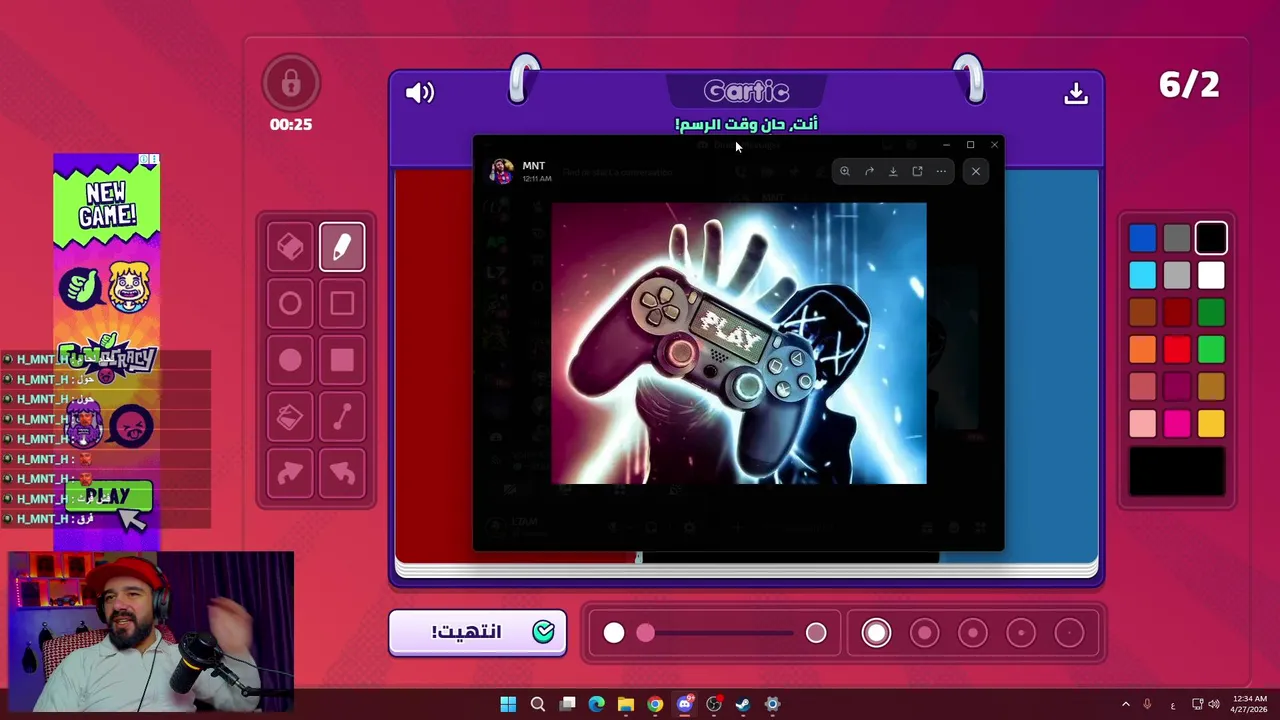Click the padlock icon above the timer
This screenshot has width=1280, height=720.
291,84
